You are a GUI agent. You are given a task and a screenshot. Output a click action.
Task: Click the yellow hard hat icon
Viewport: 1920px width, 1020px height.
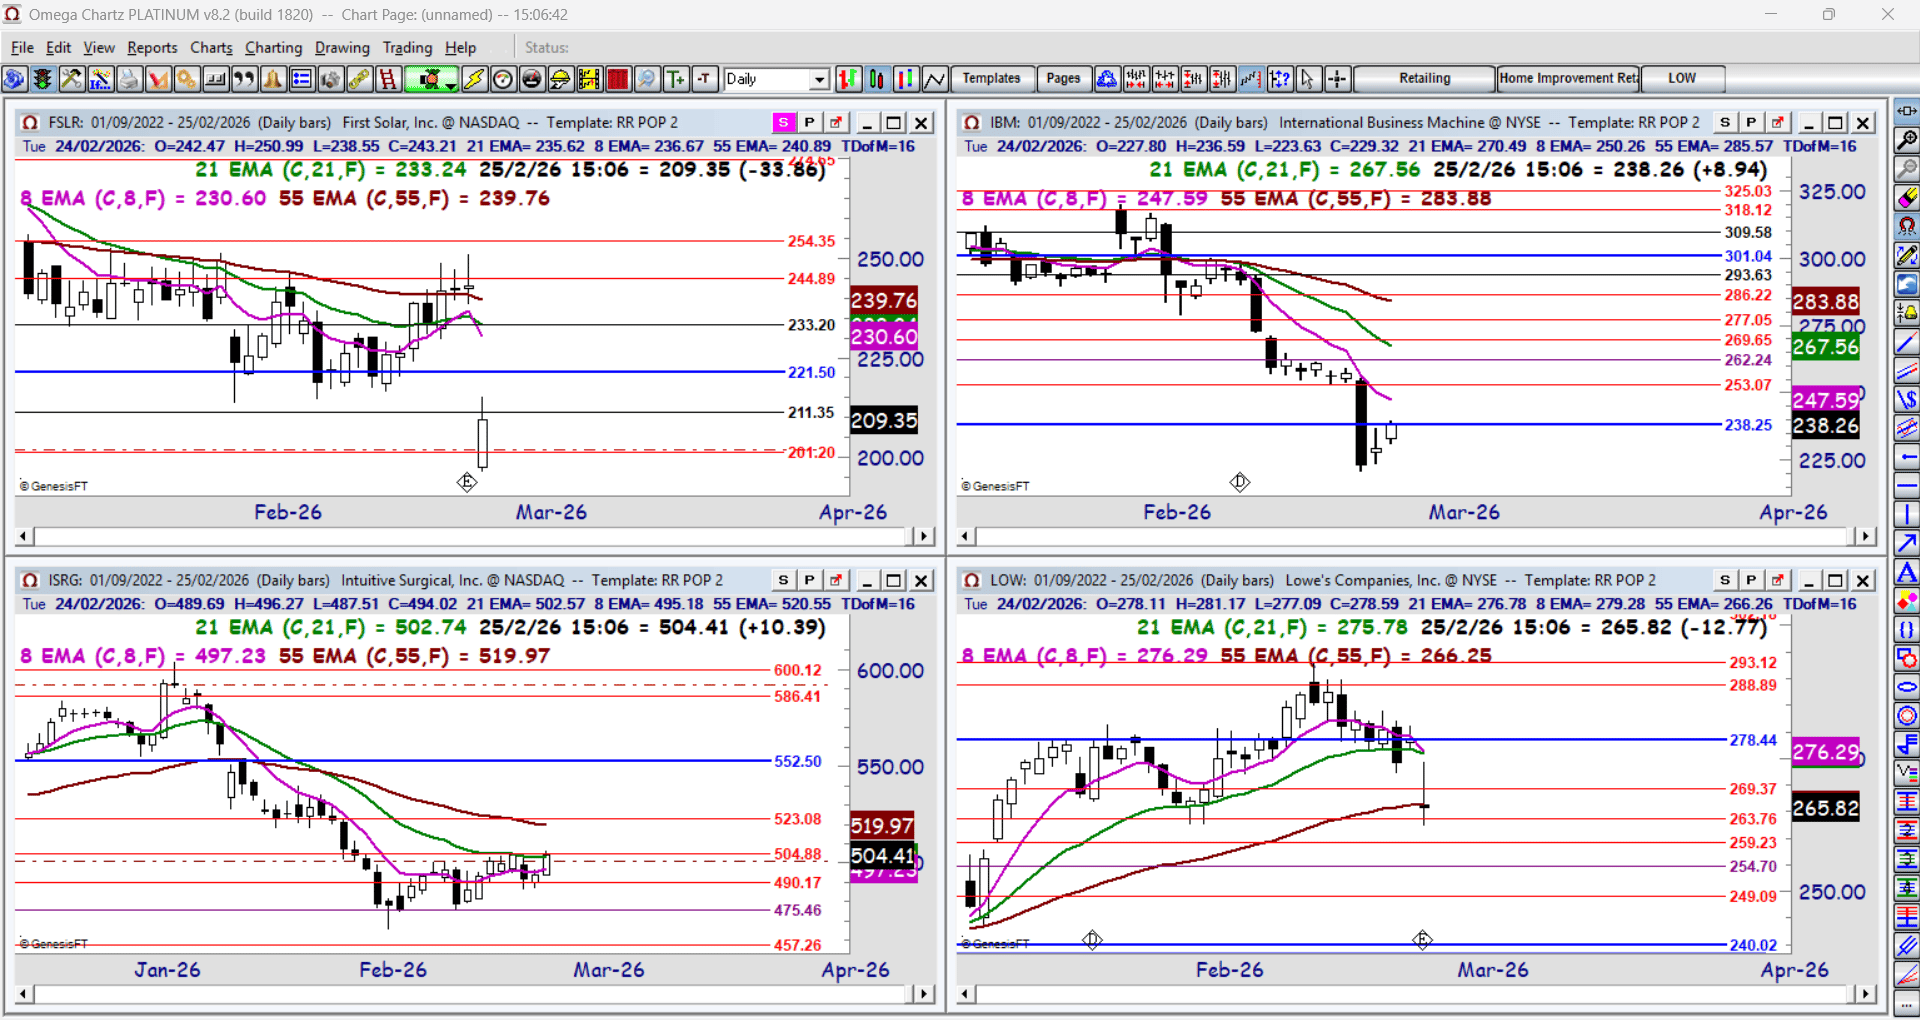(x=561, y=79)
